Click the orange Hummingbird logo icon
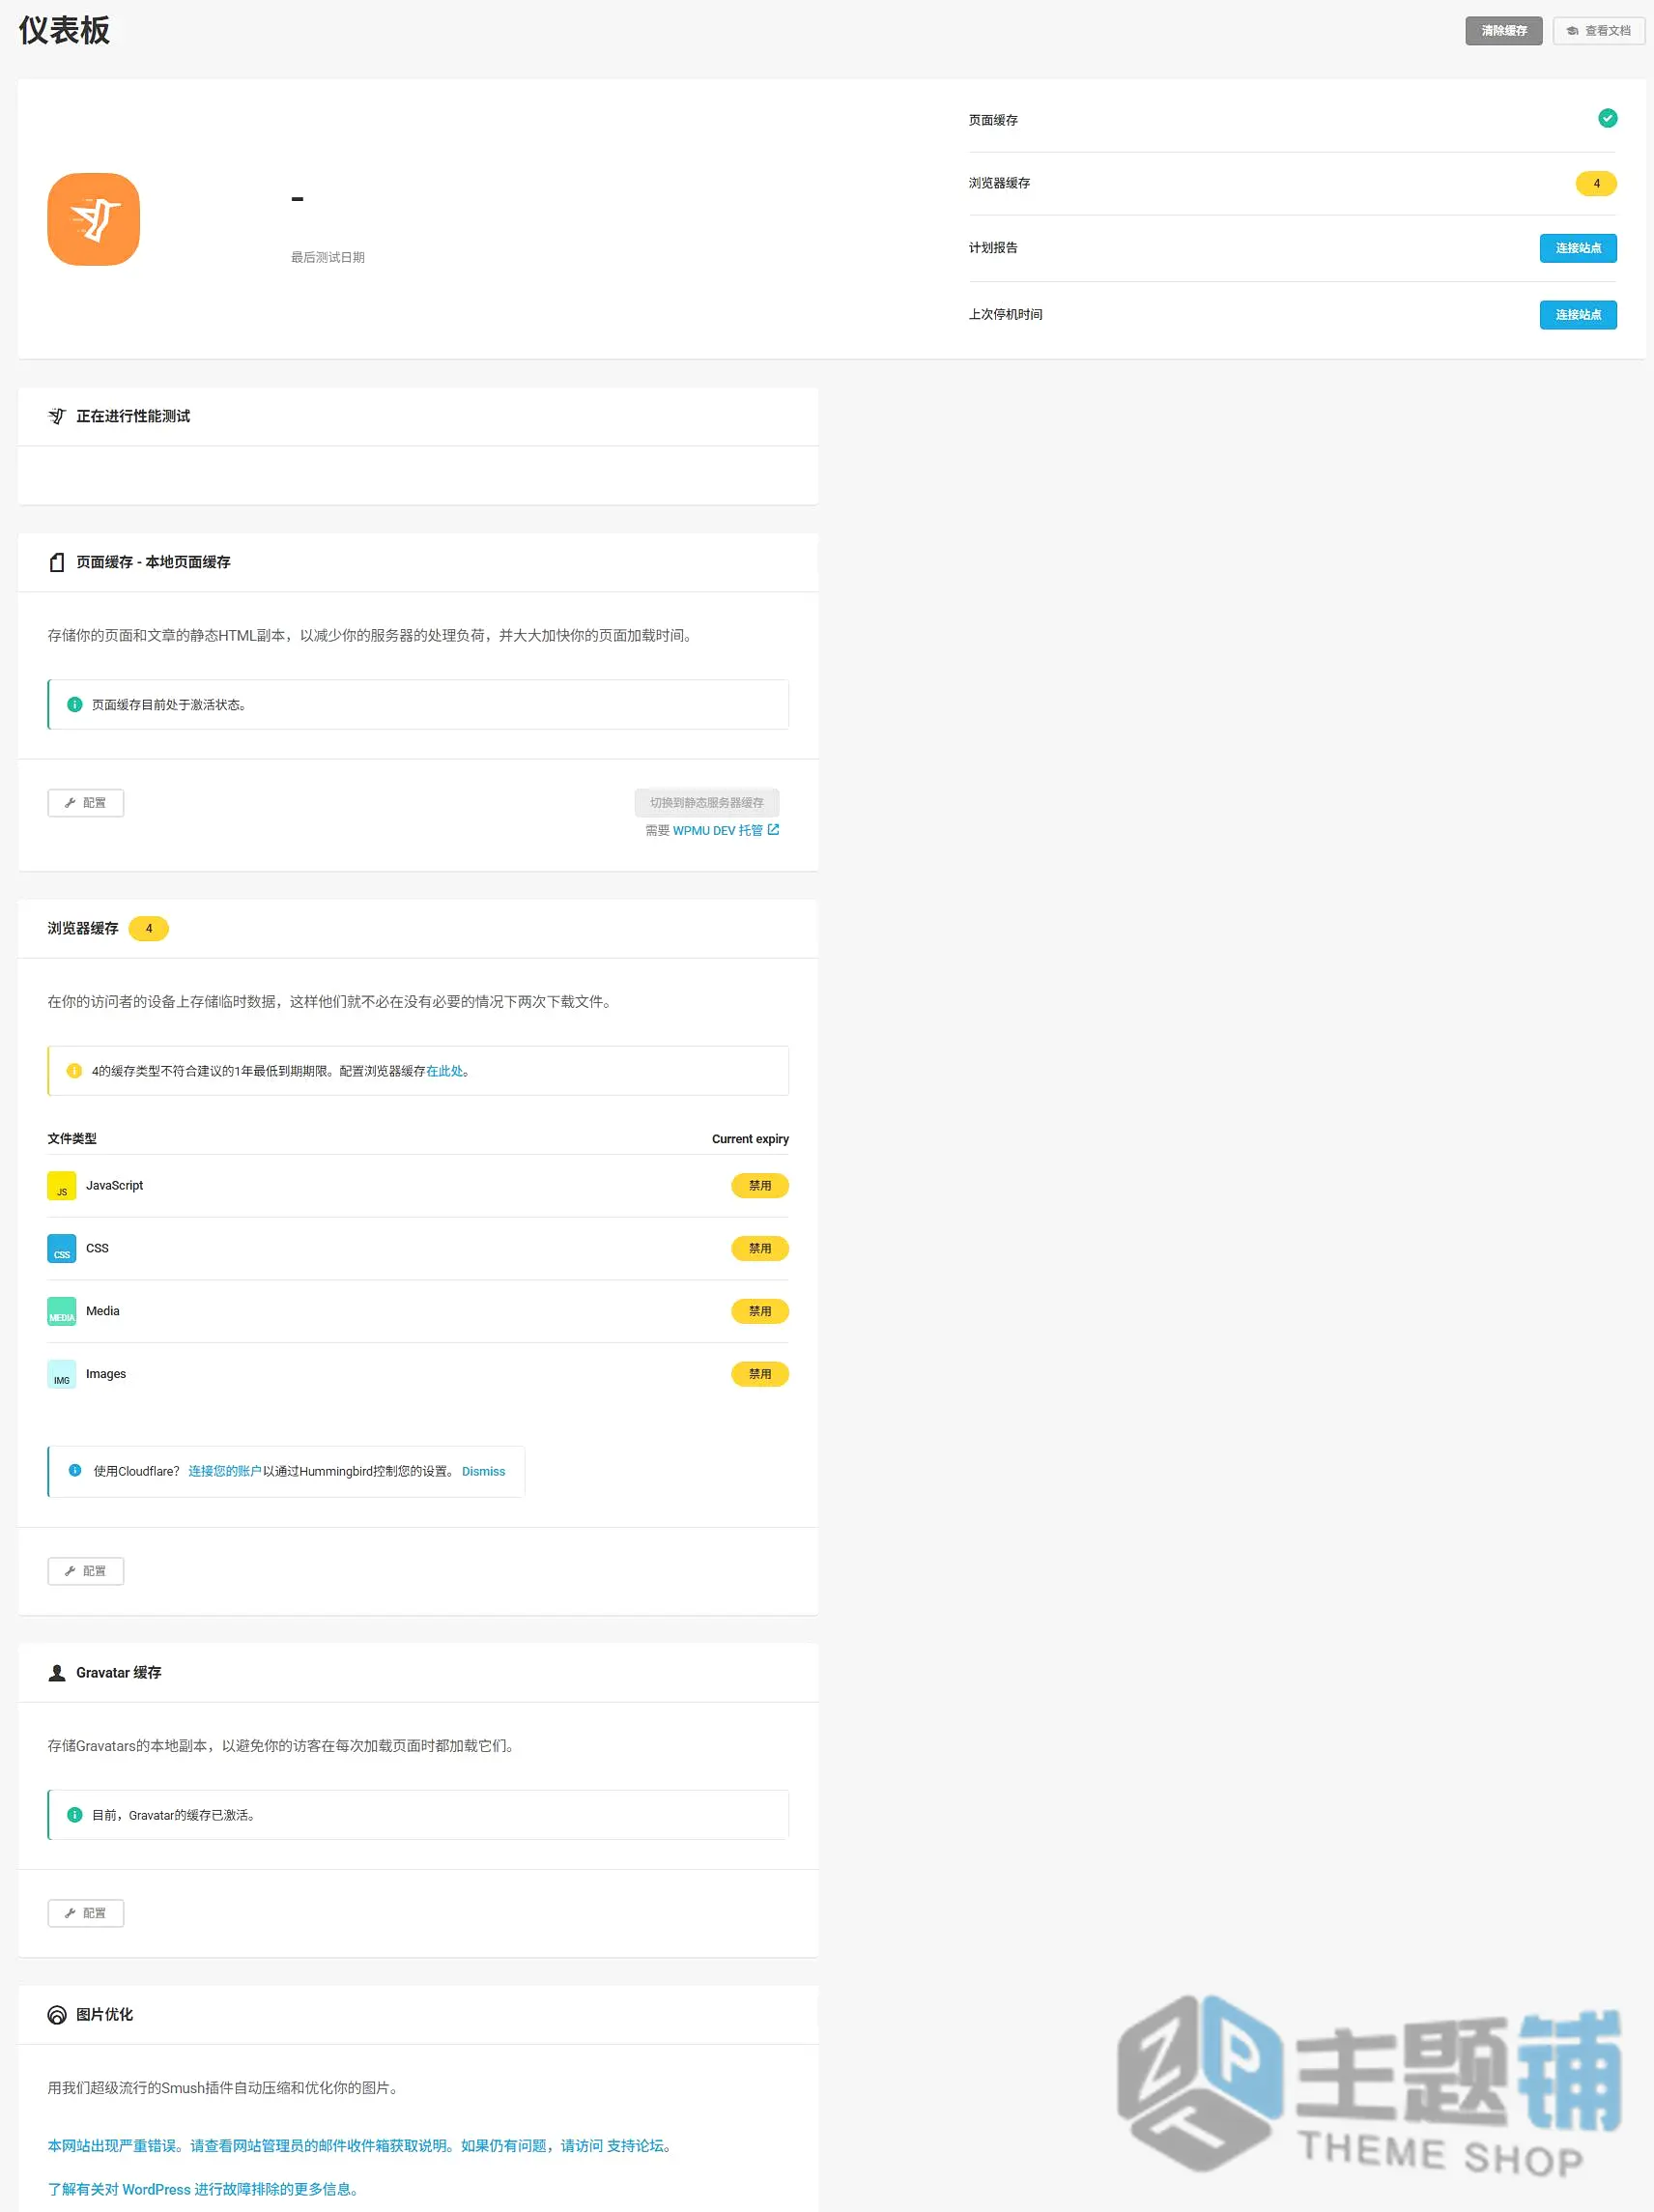The height and width of the screenshot is (2212, 1654). click(93, 219)
